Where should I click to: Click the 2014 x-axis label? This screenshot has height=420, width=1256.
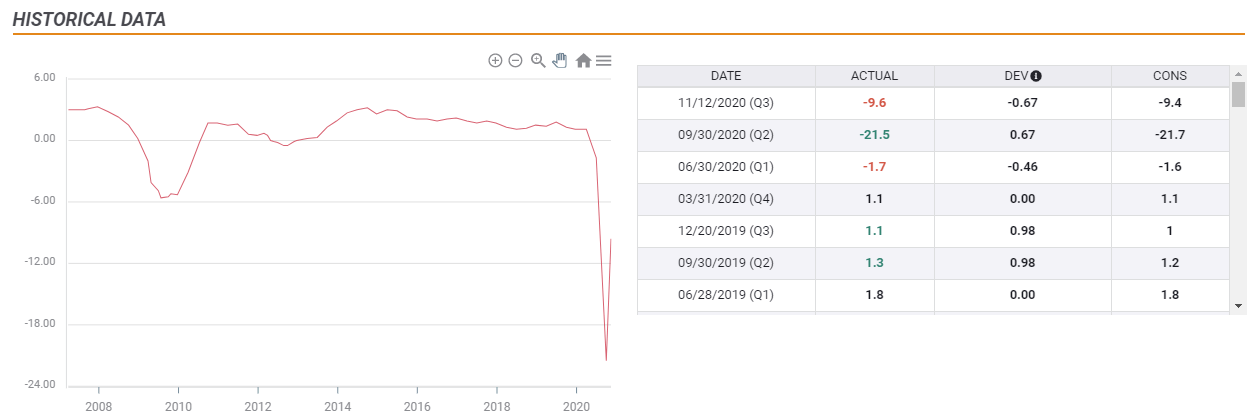(x=338, y=408)
